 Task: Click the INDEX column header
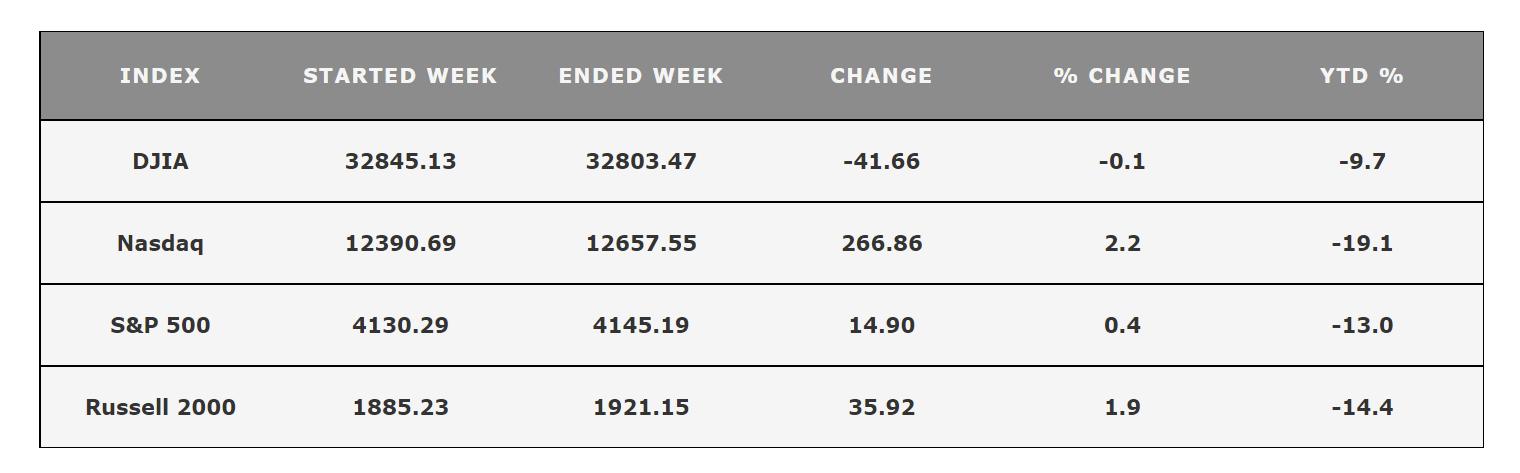[x=160, y=76]
